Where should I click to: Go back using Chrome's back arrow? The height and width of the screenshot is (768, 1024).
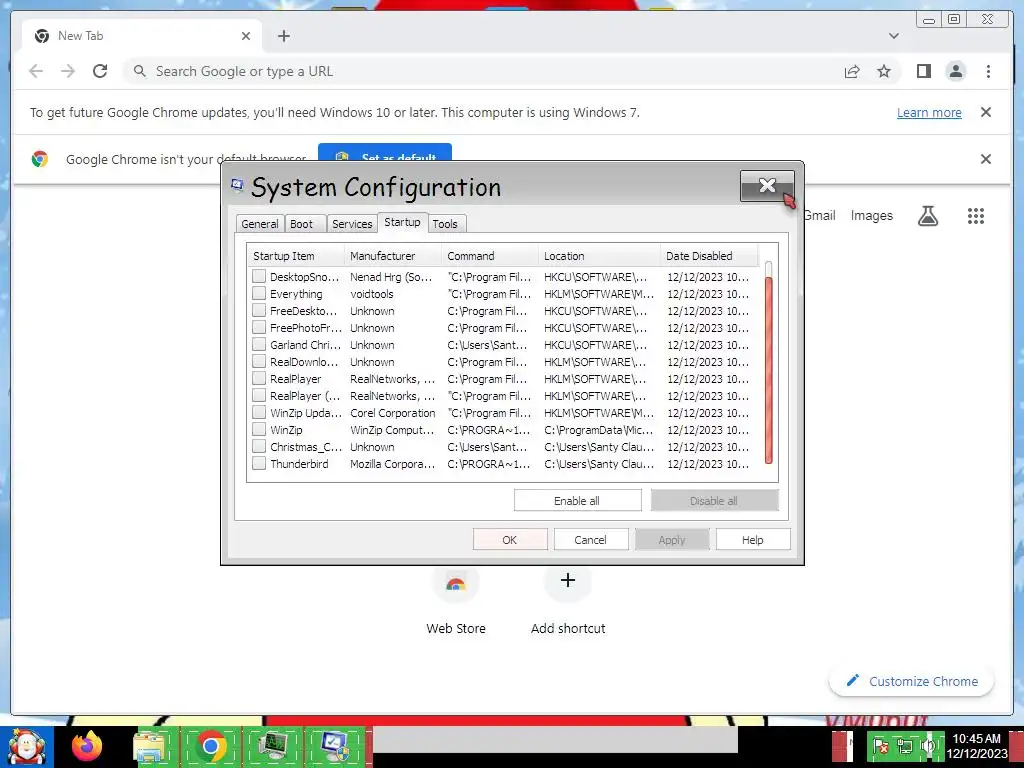coord(36,71)
